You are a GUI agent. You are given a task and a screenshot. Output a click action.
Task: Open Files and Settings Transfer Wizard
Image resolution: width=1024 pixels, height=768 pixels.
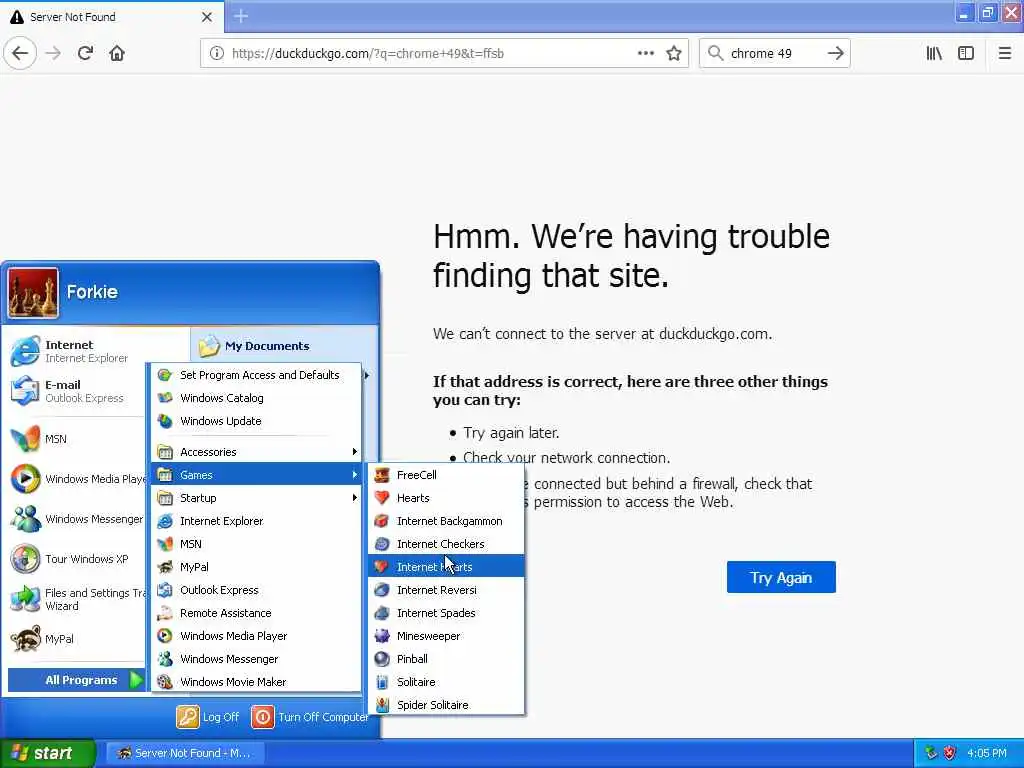(x=77, y=599)
